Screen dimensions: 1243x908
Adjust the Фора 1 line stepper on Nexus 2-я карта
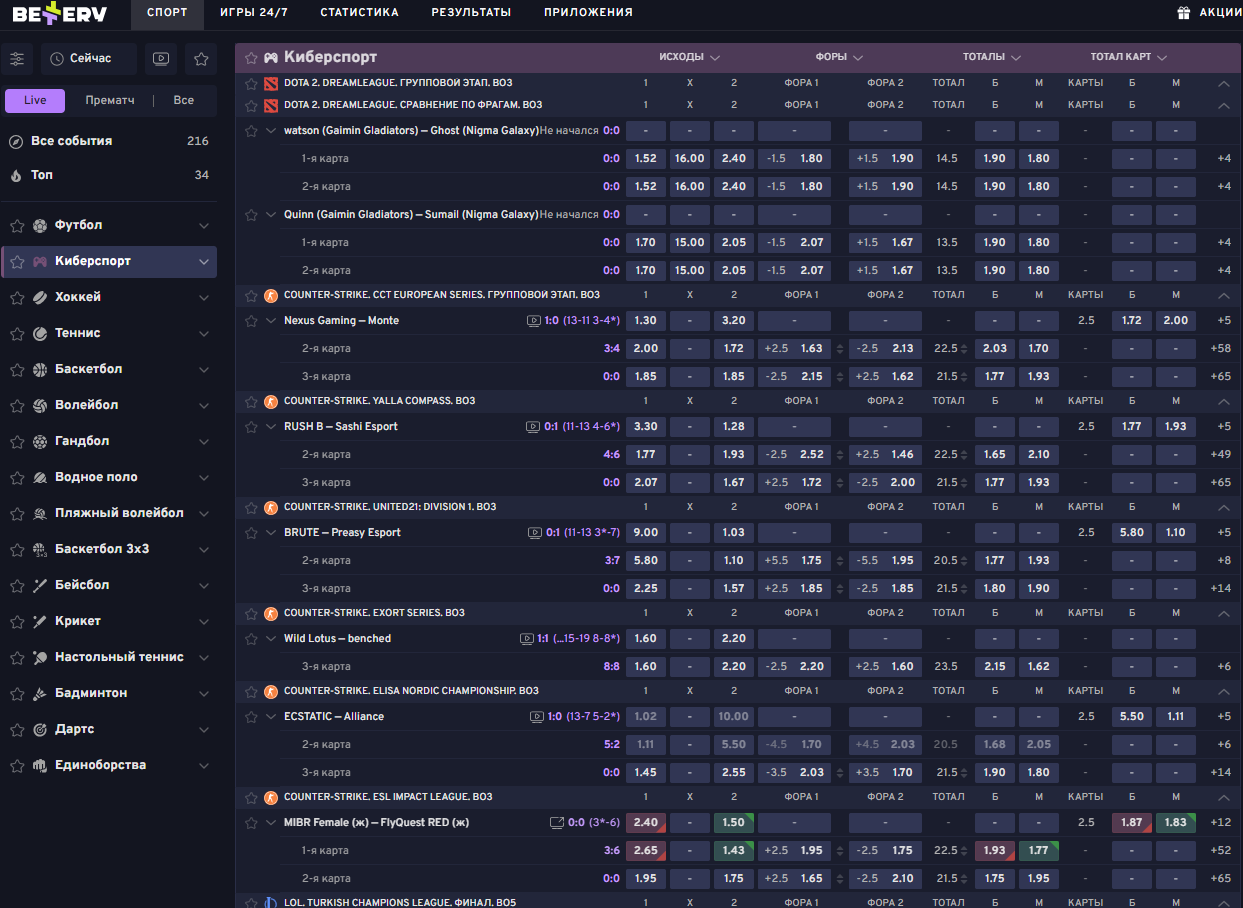tap(840, 348)
